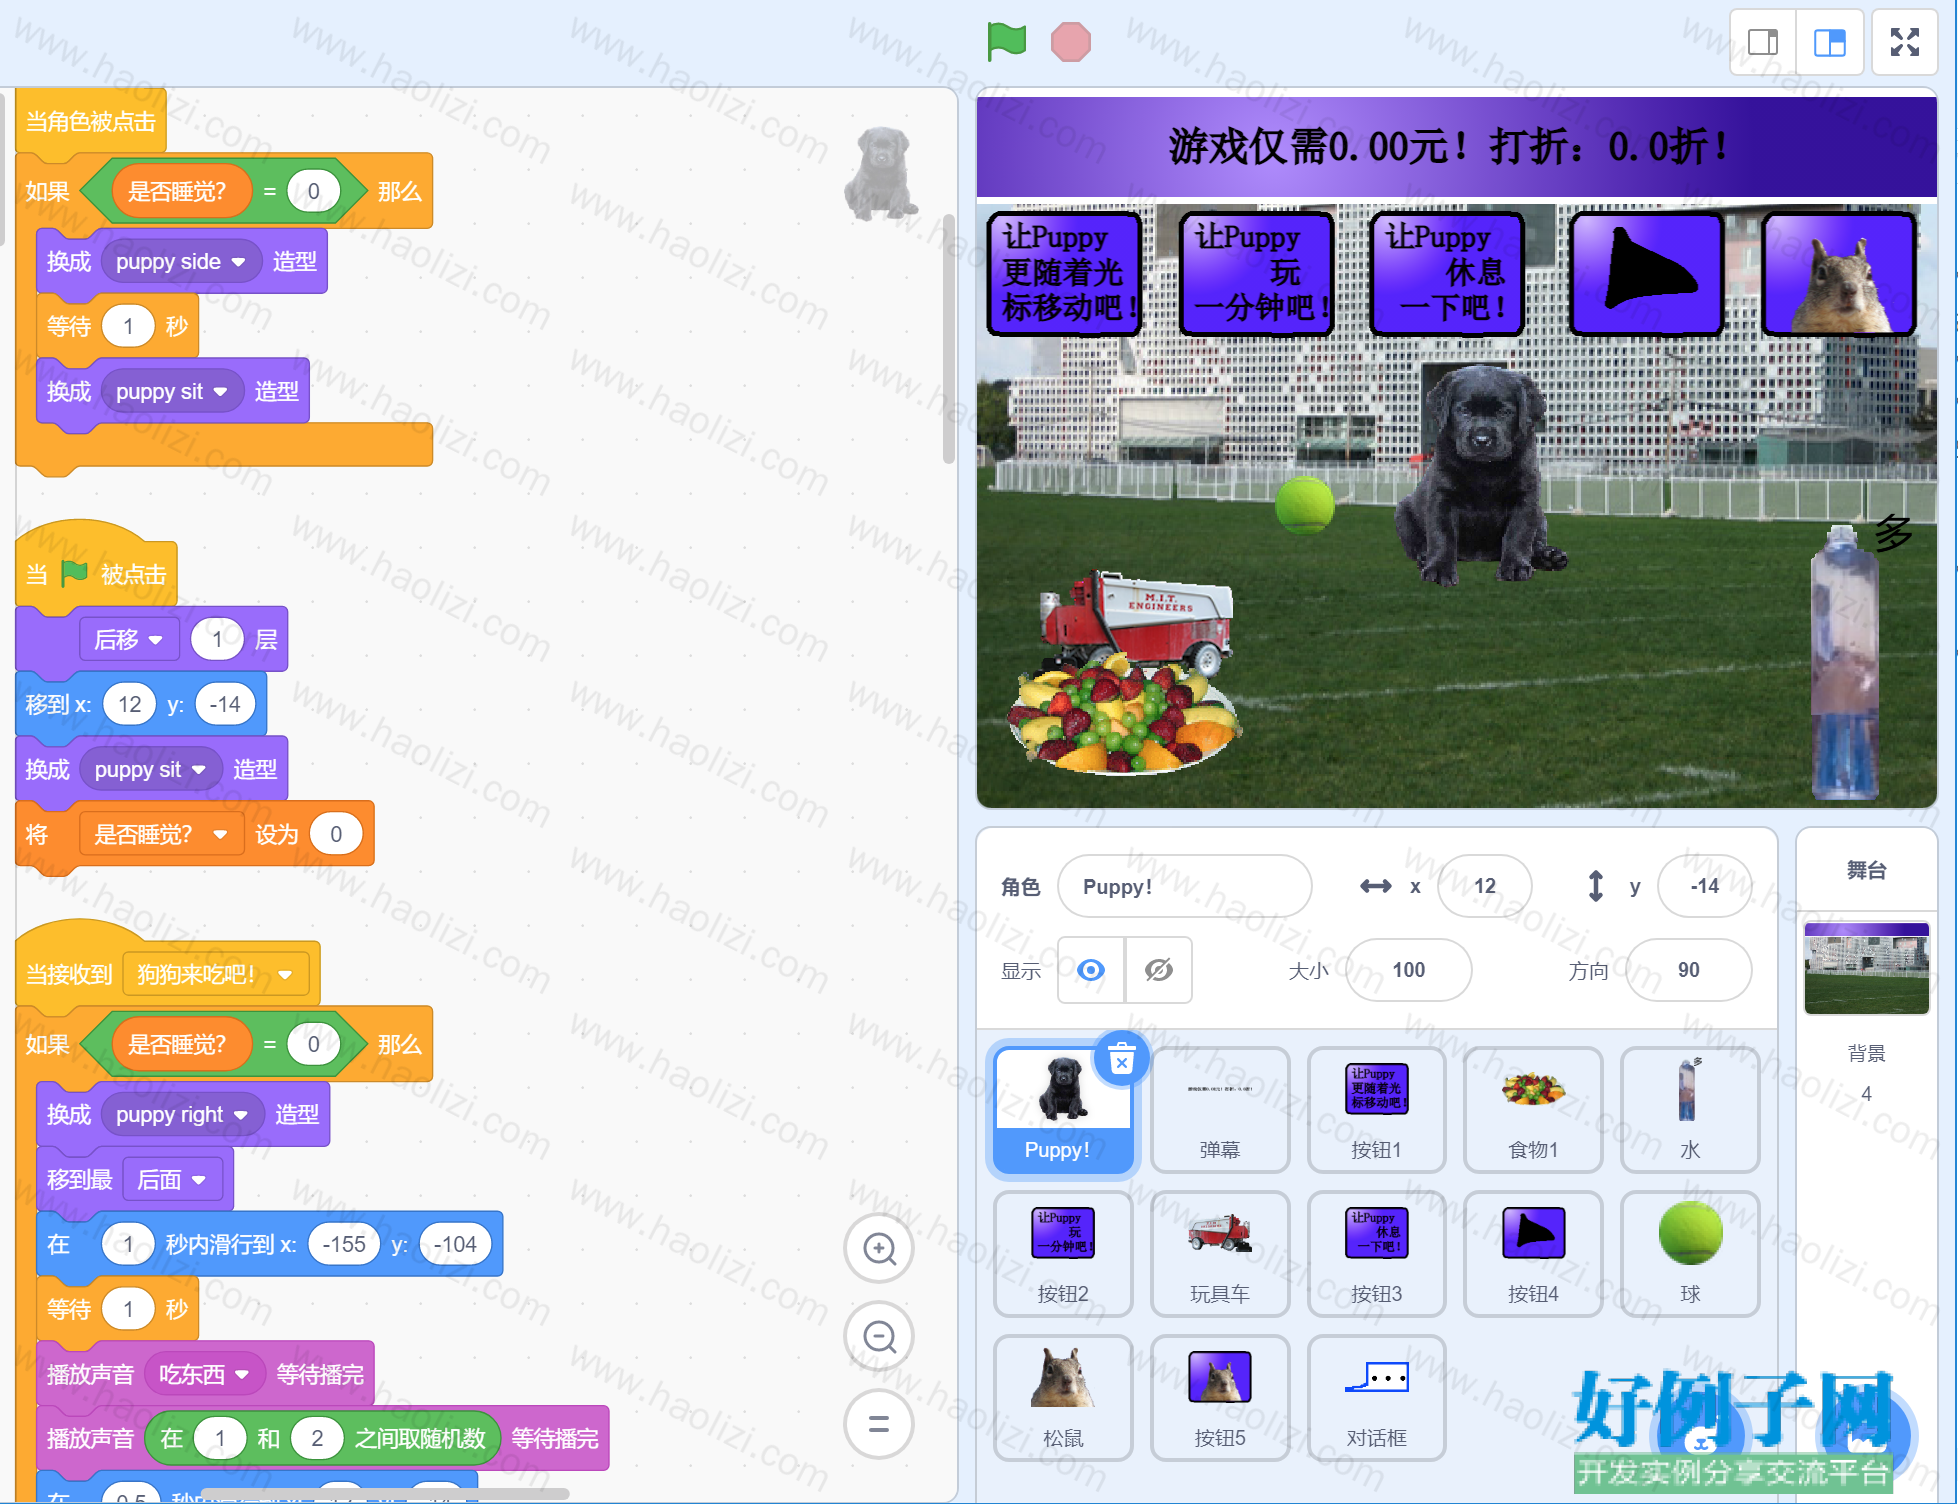Click the black puppy on stage

click(1481, 473)
